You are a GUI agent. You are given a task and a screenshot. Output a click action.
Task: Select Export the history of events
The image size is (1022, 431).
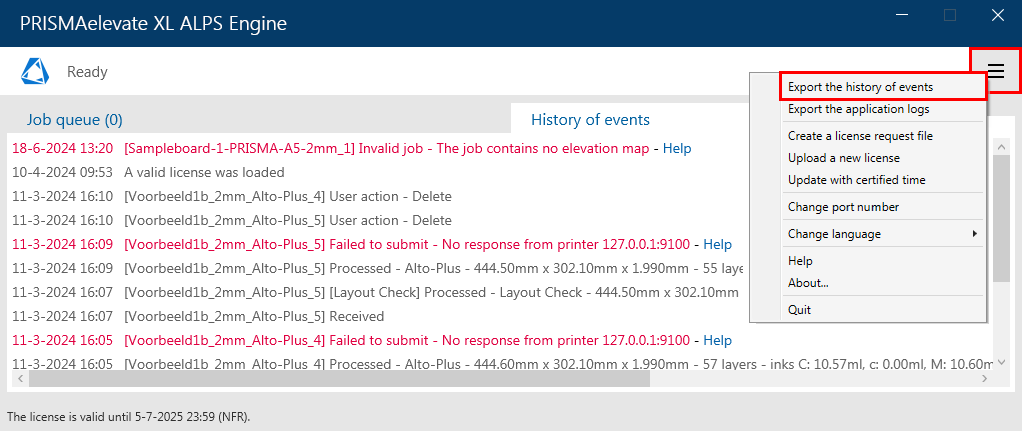[883, 87]
